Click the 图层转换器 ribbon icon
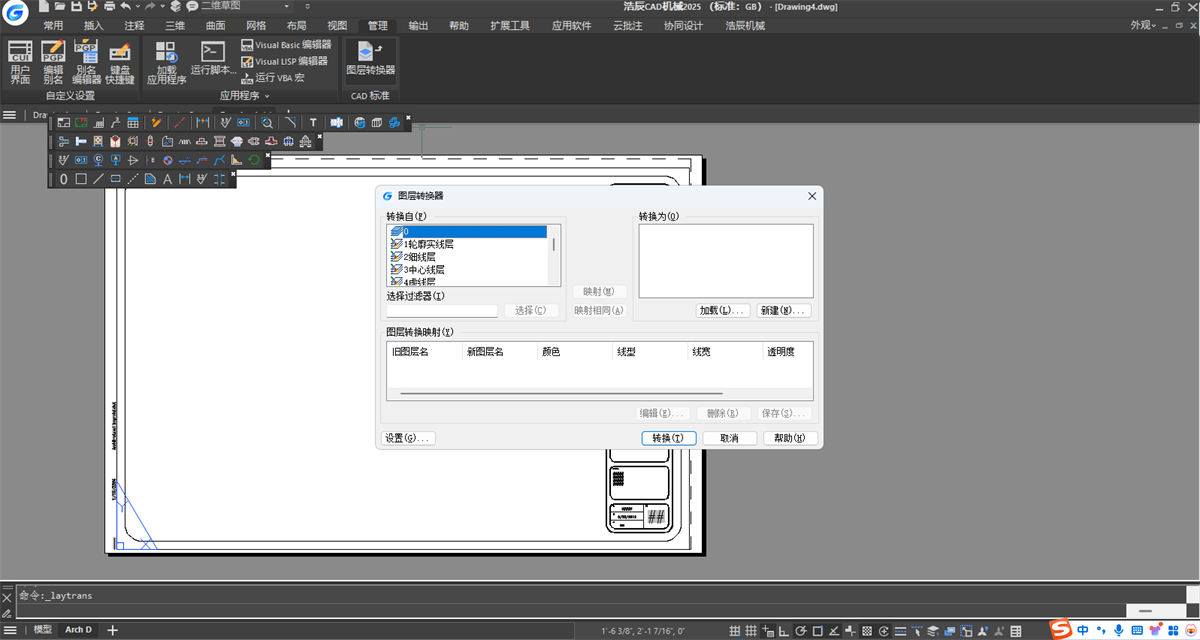The width and height of the screenshot is (1200, 640). (x=370, y=59)
